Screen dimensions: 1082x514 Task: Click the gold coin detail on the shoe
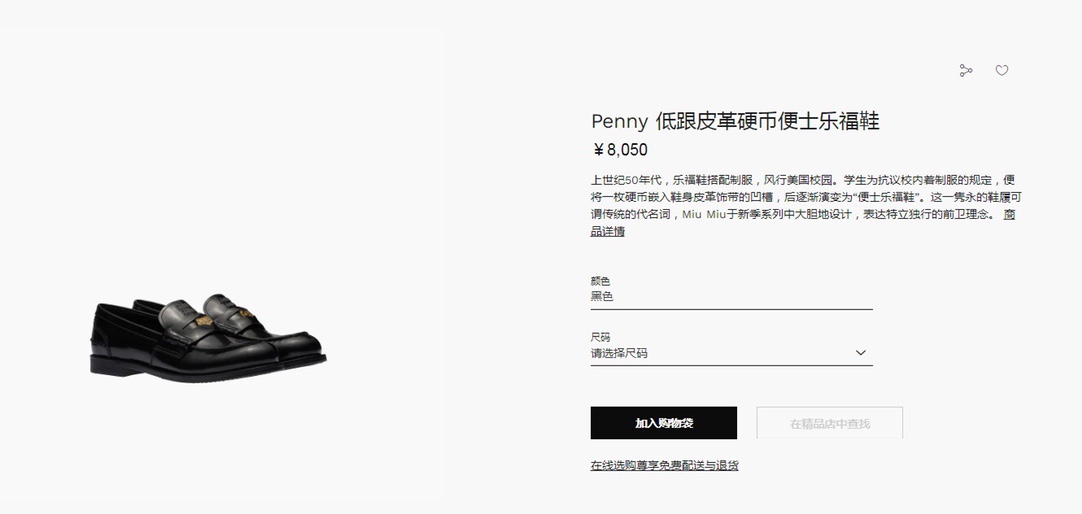pos(204,321)
